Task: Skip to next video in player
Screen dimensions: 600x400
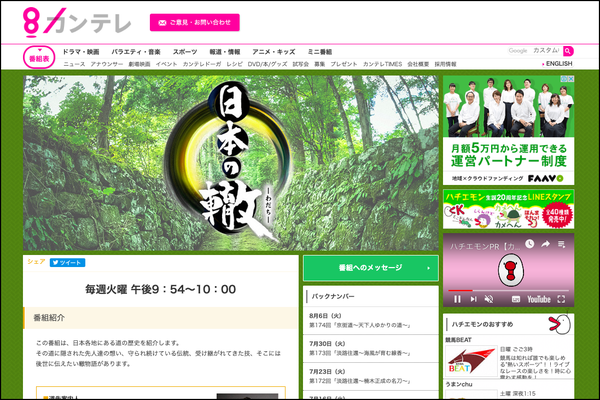Action: (x=474, y=298)
